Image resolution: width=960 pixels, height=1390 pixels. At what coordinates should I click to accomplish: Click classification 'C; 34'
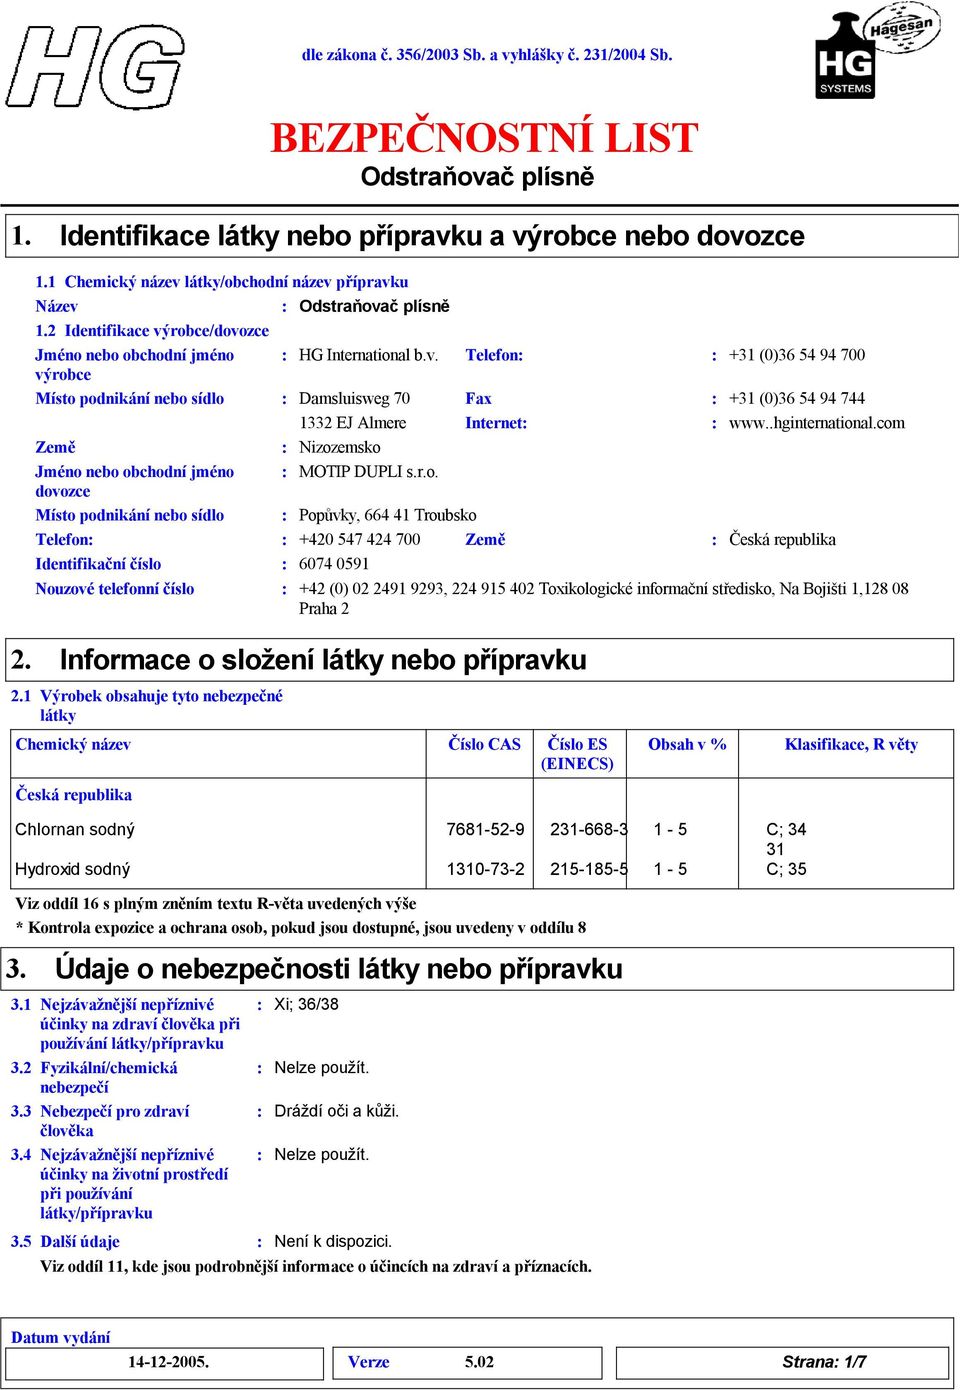click(786, 830)
